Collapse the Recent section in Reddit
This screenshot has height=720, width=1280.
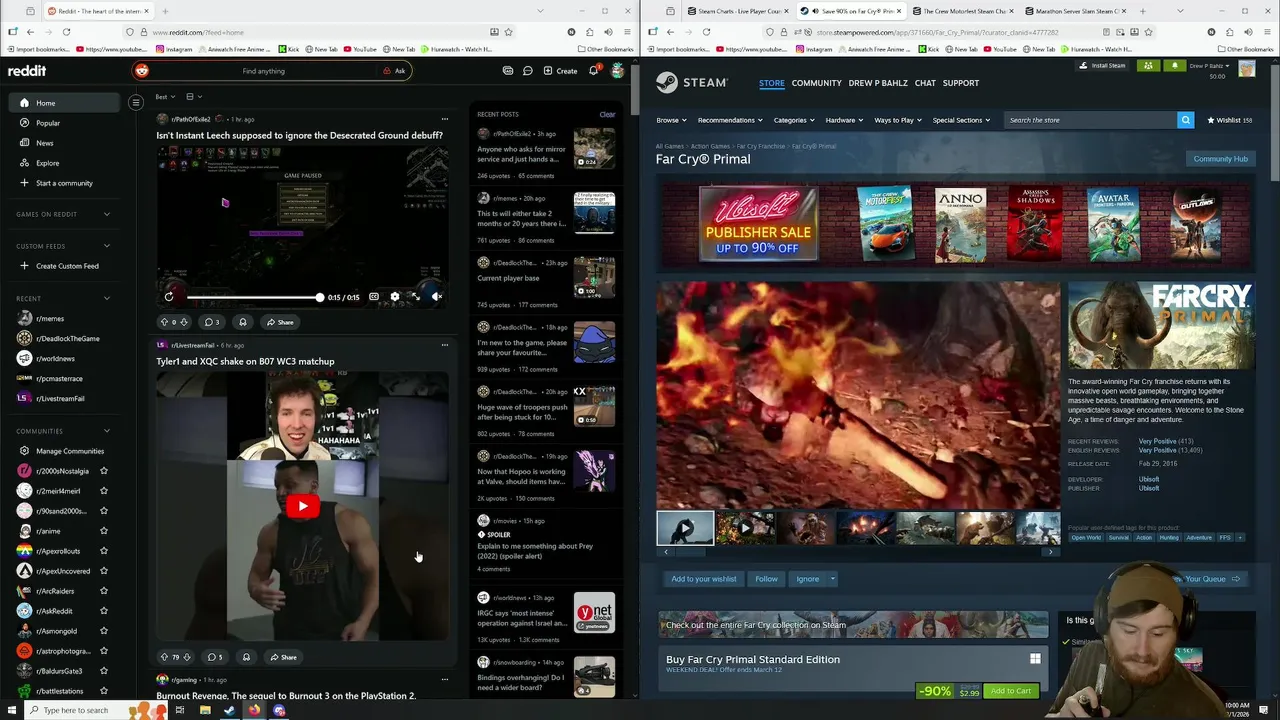tap(107, 298)
